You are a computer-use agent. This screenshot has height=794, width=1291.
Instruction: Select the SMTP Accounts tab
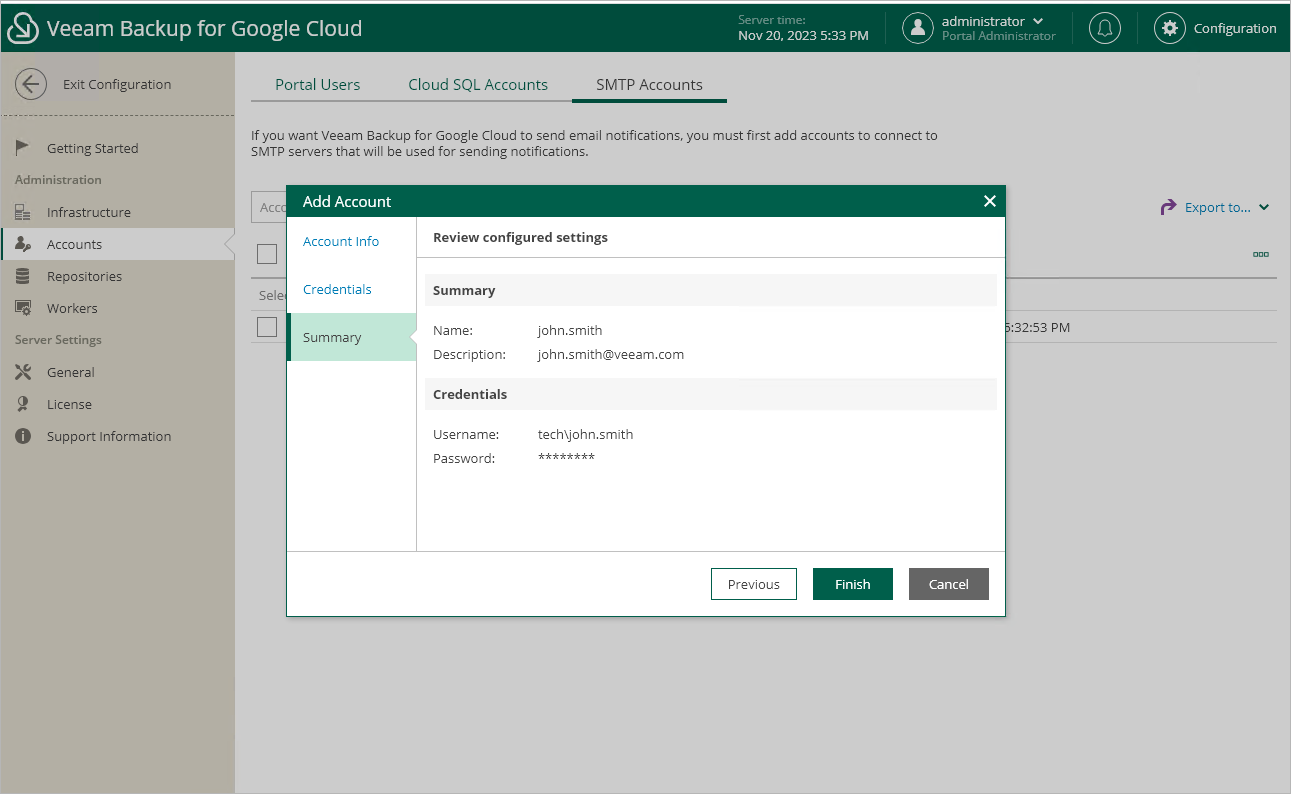click(649, 84)
